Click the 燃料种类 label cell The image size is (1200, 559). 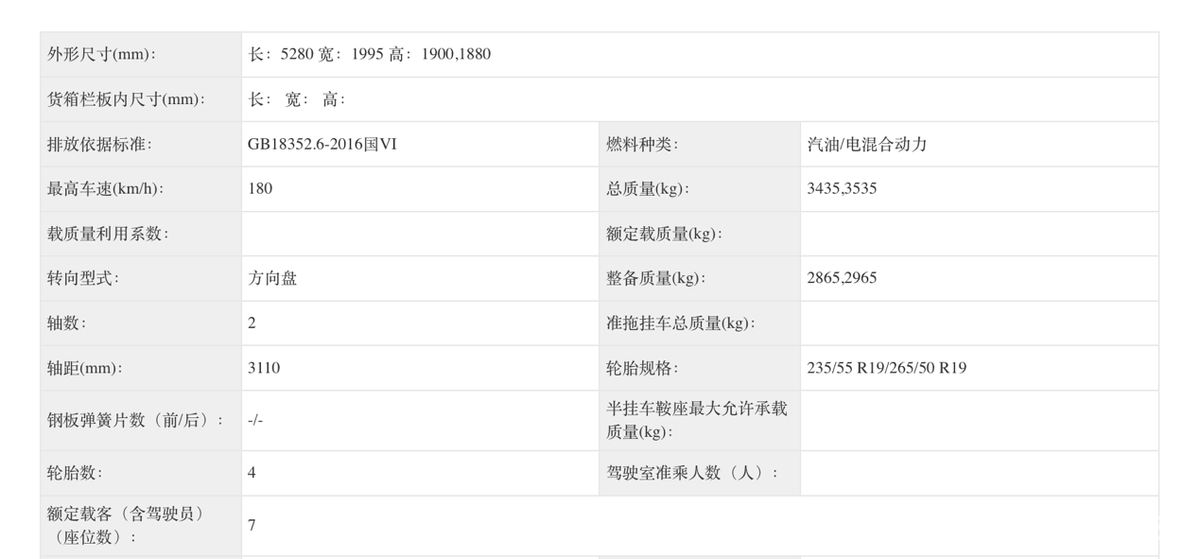click(642, 144)
